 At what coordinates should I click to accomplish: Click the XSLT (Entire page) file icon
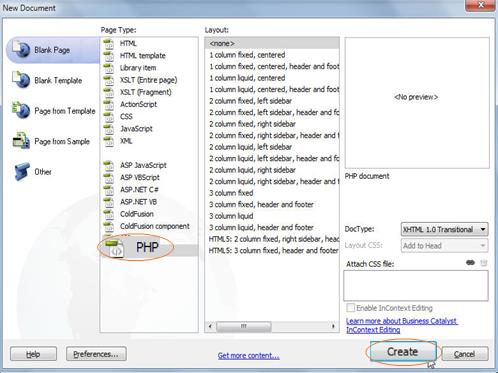tap(109, 80)
